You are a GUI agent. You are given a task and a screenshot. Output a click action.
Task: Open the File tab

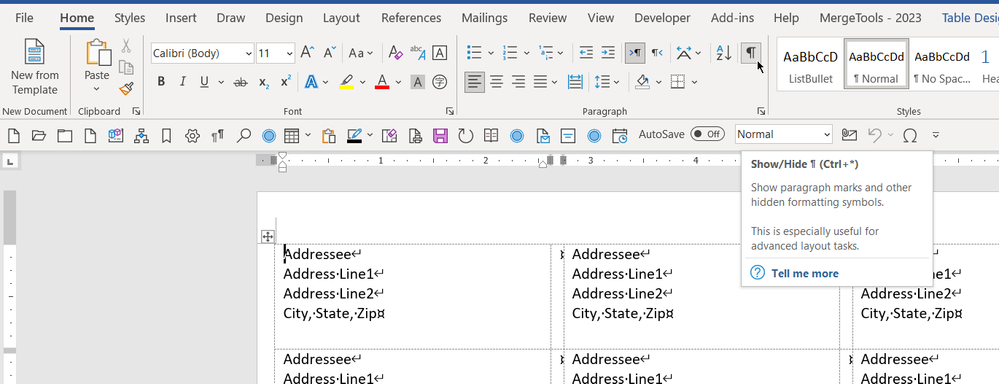[24, 18]
